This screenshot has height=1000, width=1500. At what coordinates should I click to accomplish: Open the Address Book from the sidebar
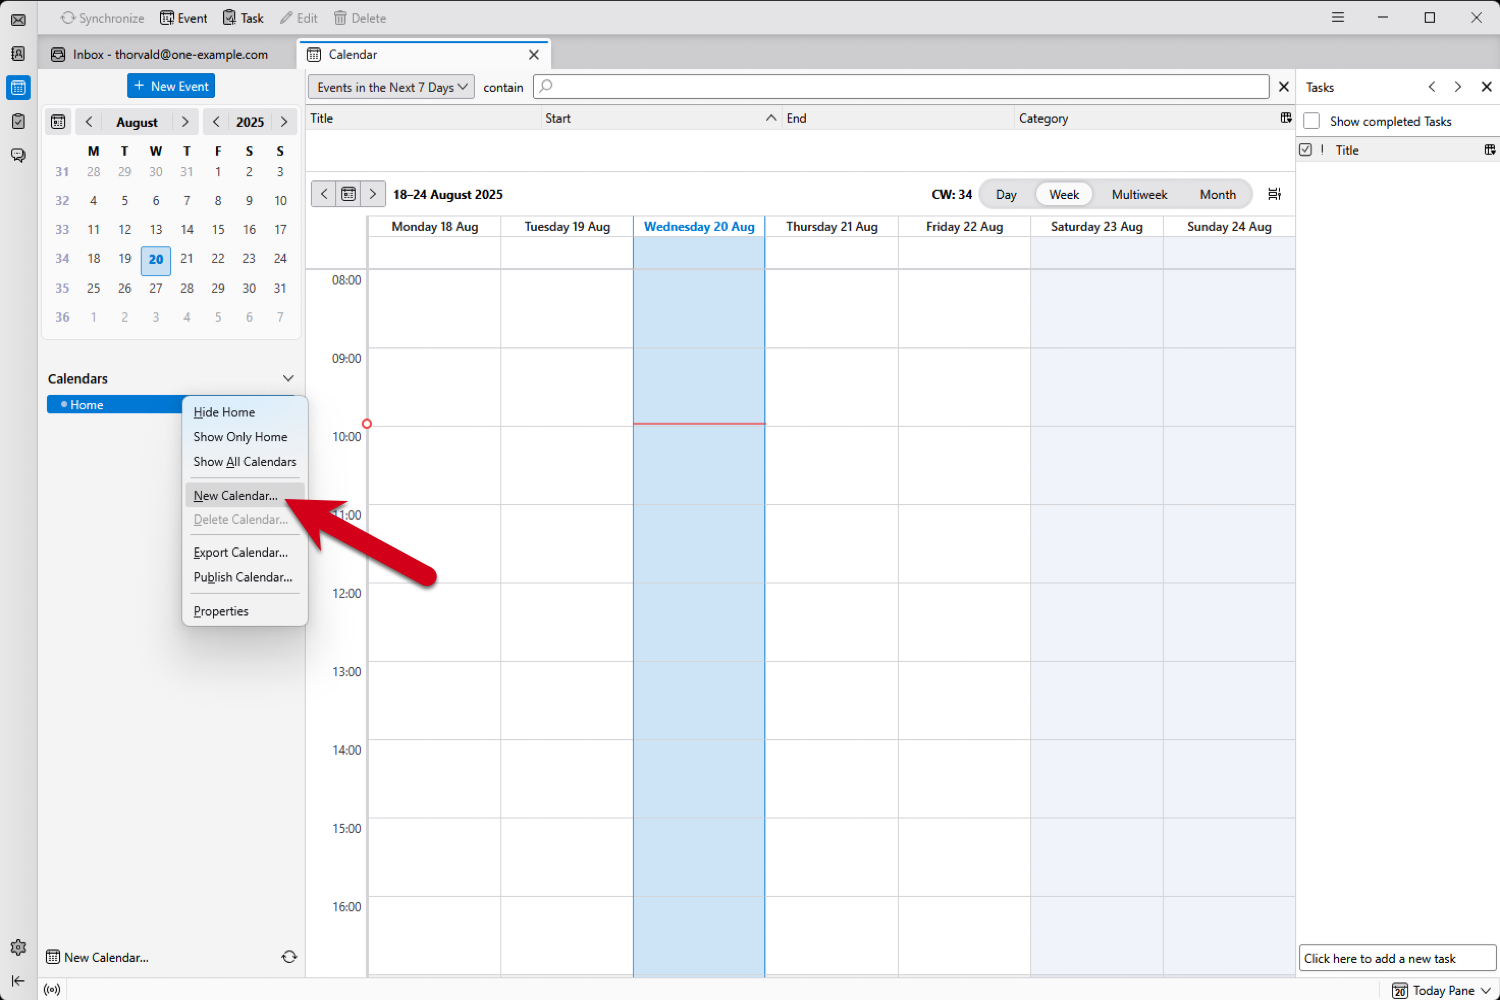coord(18,54)
